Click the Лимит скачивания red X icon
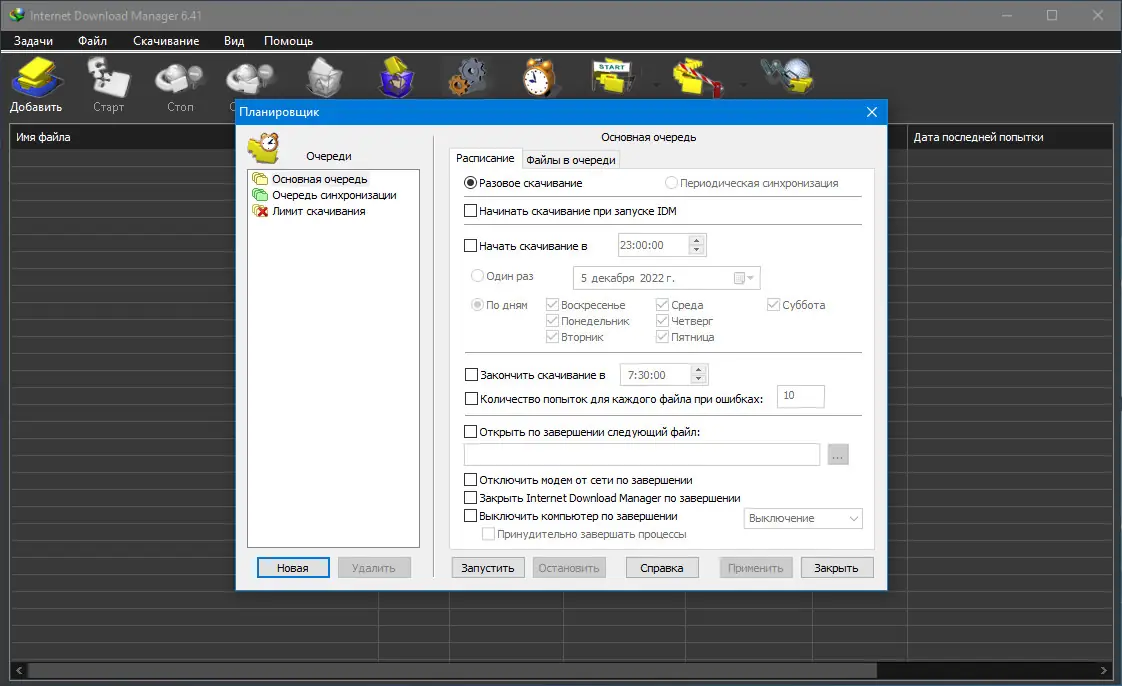This screenshot has width=1122, height=686. (x=260, y=211)
